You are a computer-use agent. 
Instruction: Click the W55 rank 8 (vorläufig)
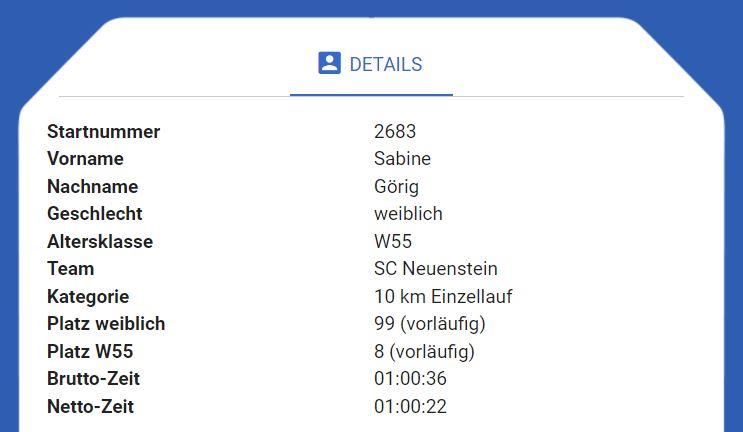pos(424,351)
